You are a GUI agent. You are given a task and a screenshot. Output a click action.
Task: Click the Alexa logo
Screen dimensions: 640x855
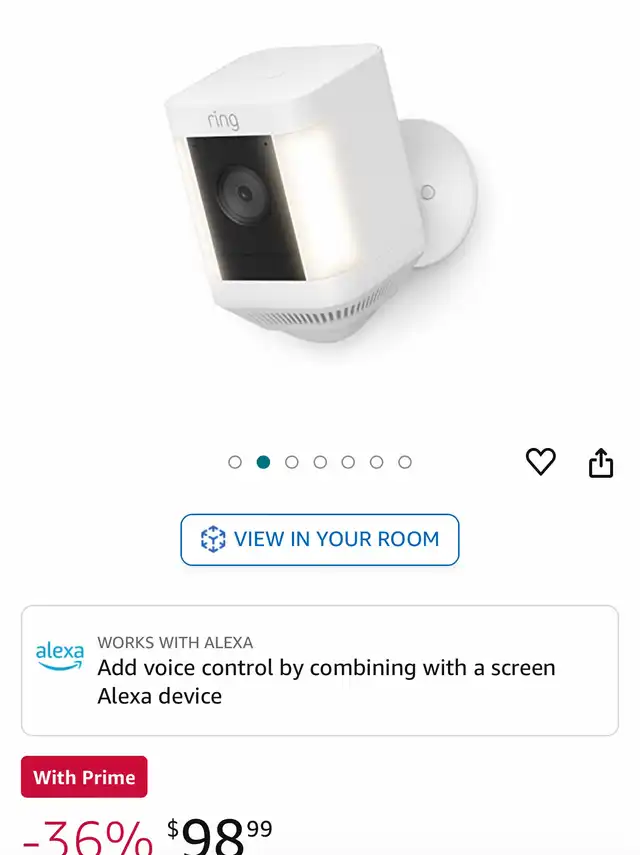(60, 656)
